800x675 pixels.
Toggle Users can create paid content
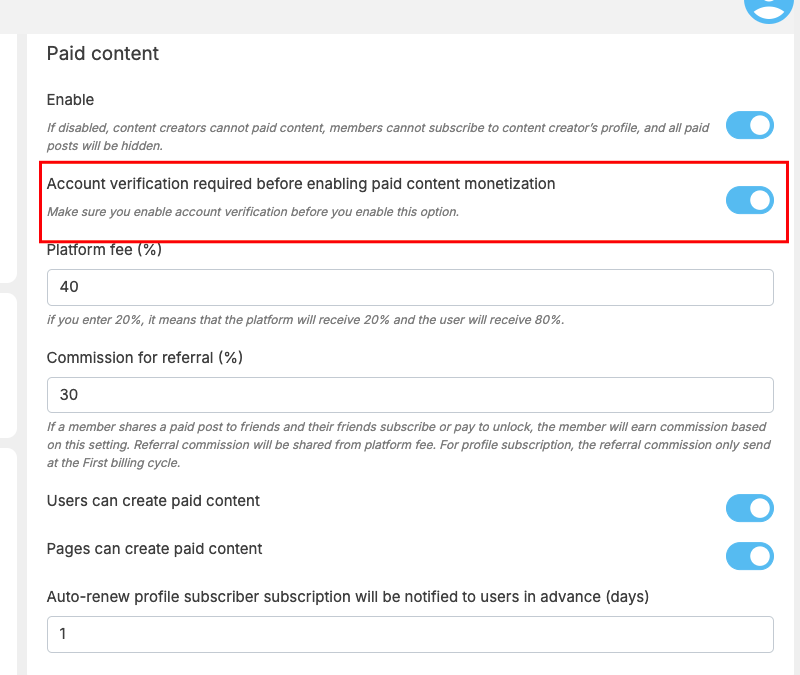(749, 508)
